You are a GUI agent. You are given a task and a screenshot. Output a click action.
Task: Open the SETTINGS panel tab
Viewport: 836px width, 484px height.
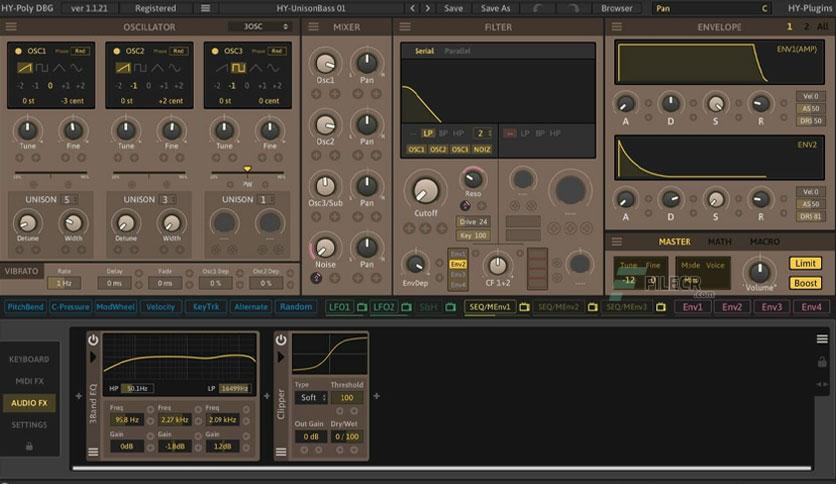pos(29,425)
